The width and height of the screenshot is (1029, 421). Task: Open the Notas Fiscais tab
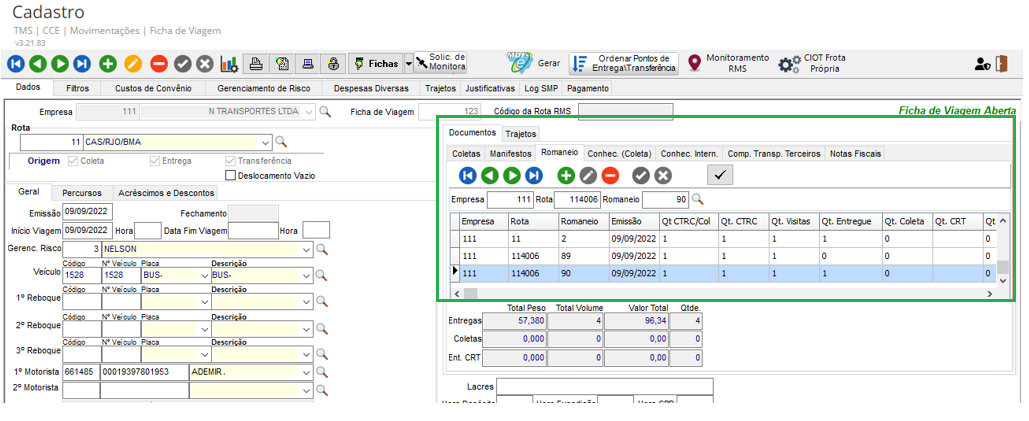tap(857, 154)
